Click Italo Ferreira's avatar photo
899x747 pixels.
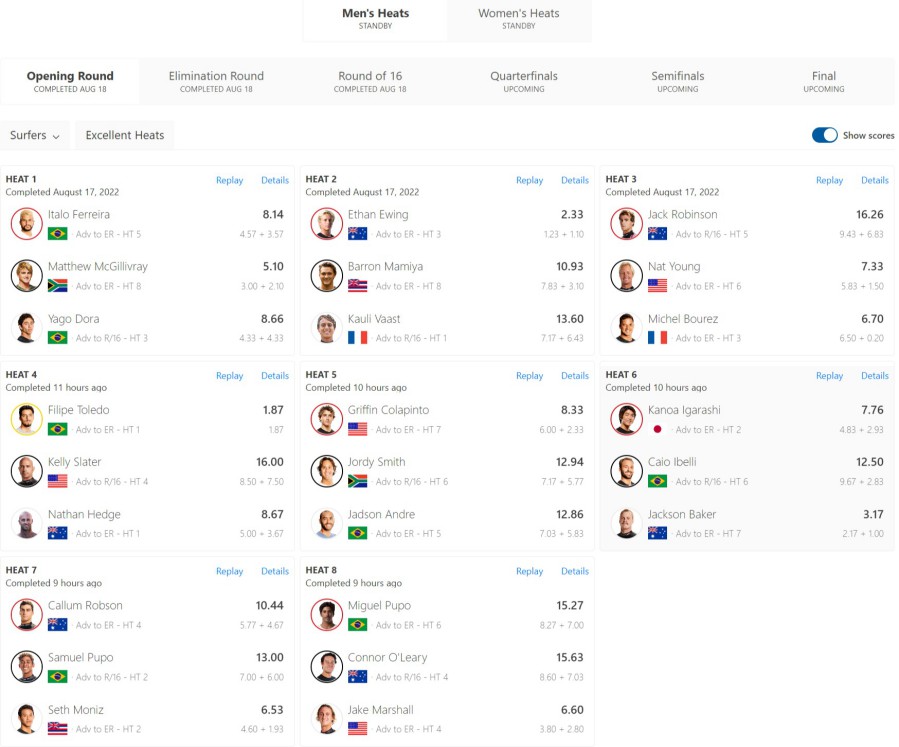26,224
